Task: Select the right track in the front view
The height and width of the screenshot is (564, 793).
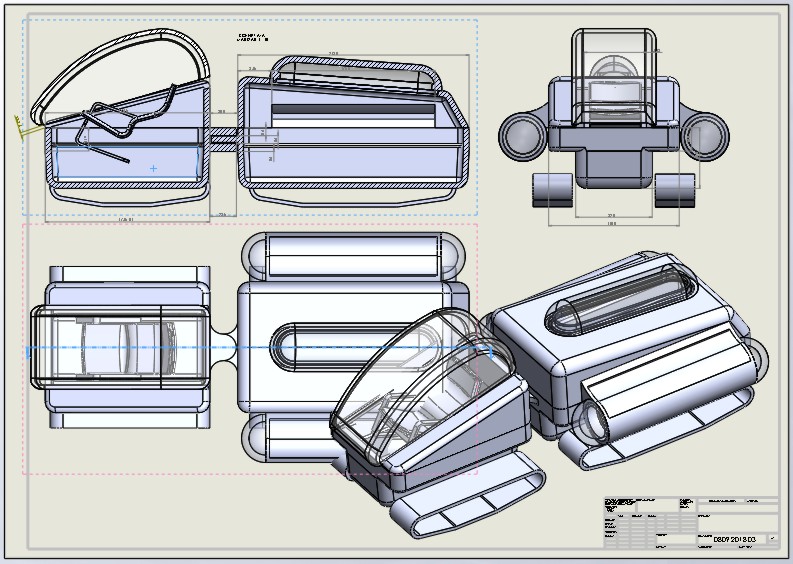Action: 675,190
